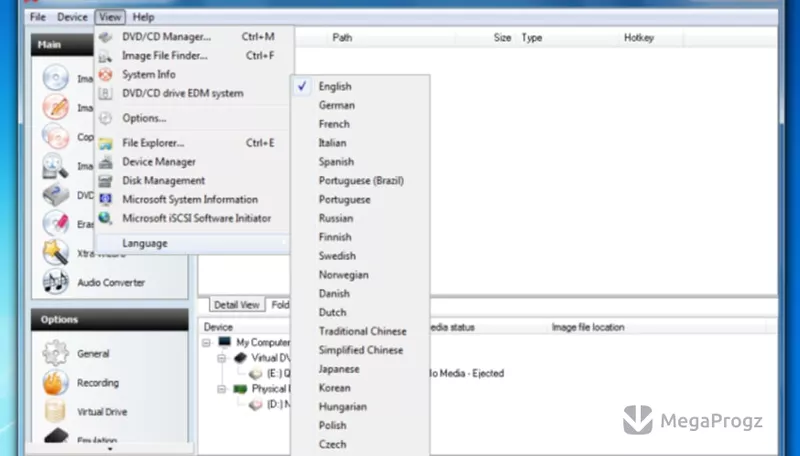Switch language to Simplified Chinese
The width and height of the screenshot is (800, 456).
click(360, 350)
